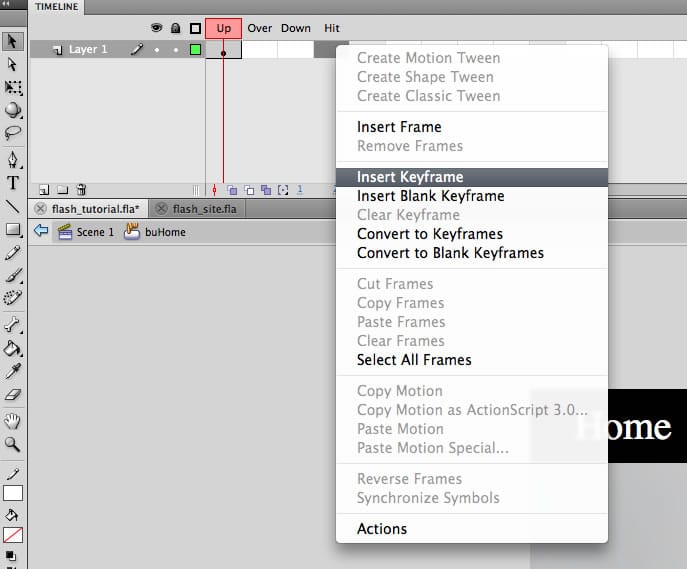Image resolution: width=687 pixels, height=569 pixels.
Task: Select the Eraser tool
Action: [13, 394]
